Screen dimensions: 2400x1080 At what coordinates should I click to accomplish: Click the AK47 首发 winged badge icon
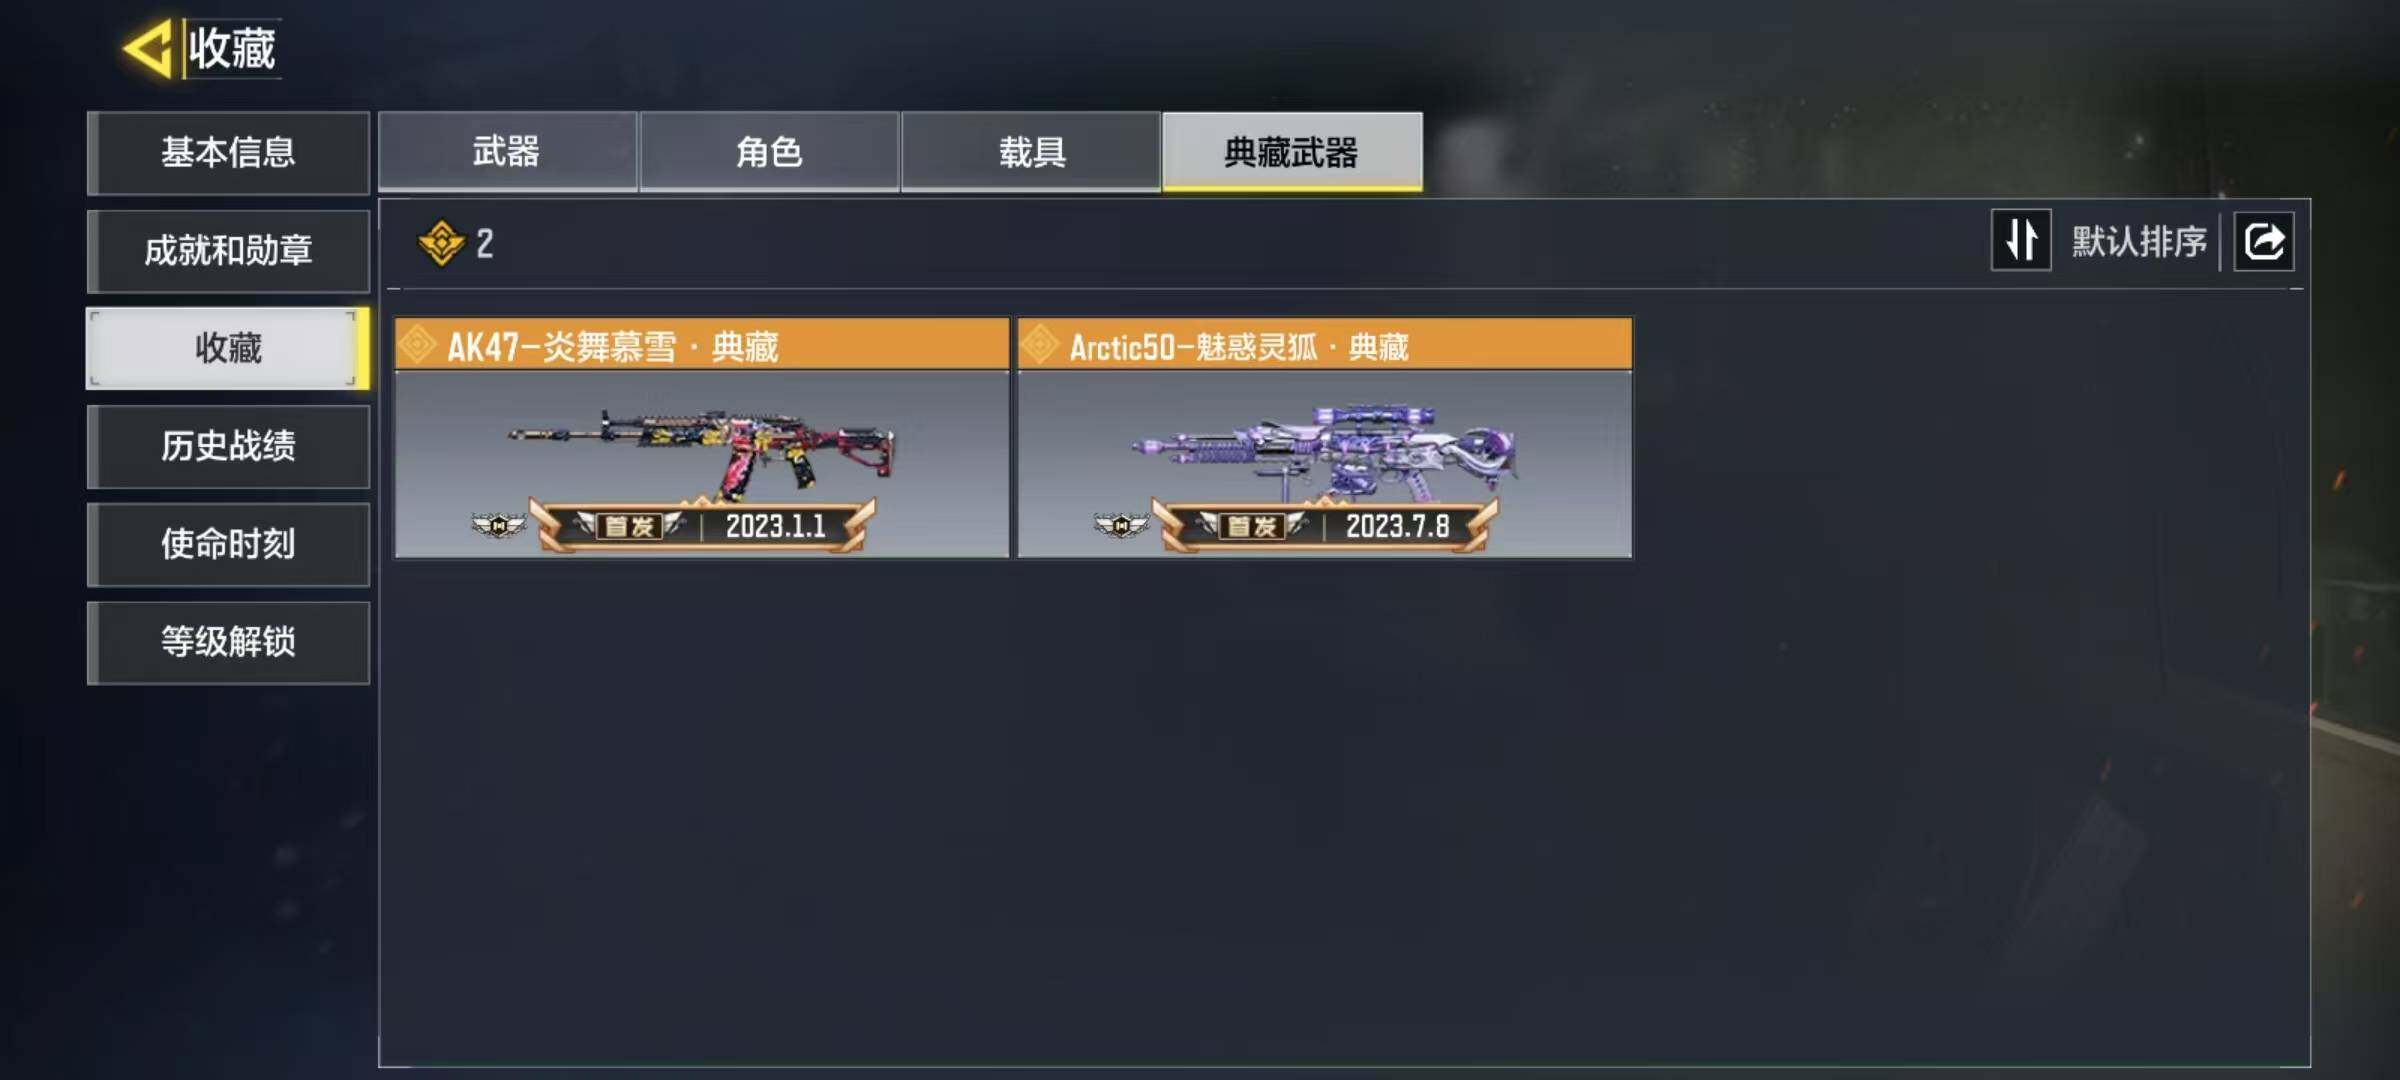(498, 524)
